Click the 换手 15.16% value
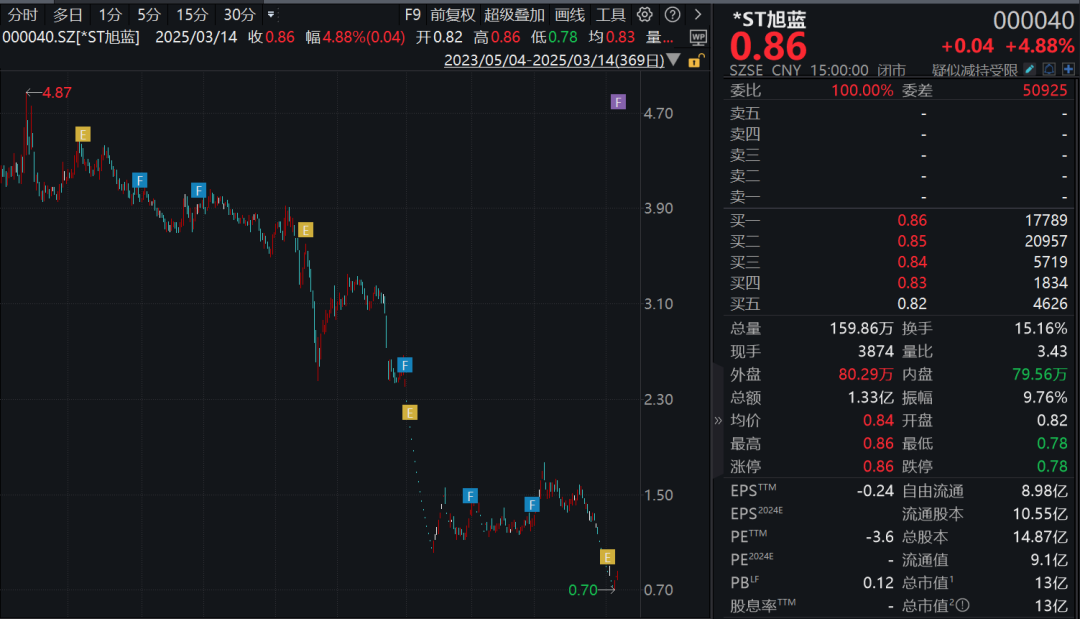The height and width of the screenshot is (619, 1080). tap(1041, 328)
